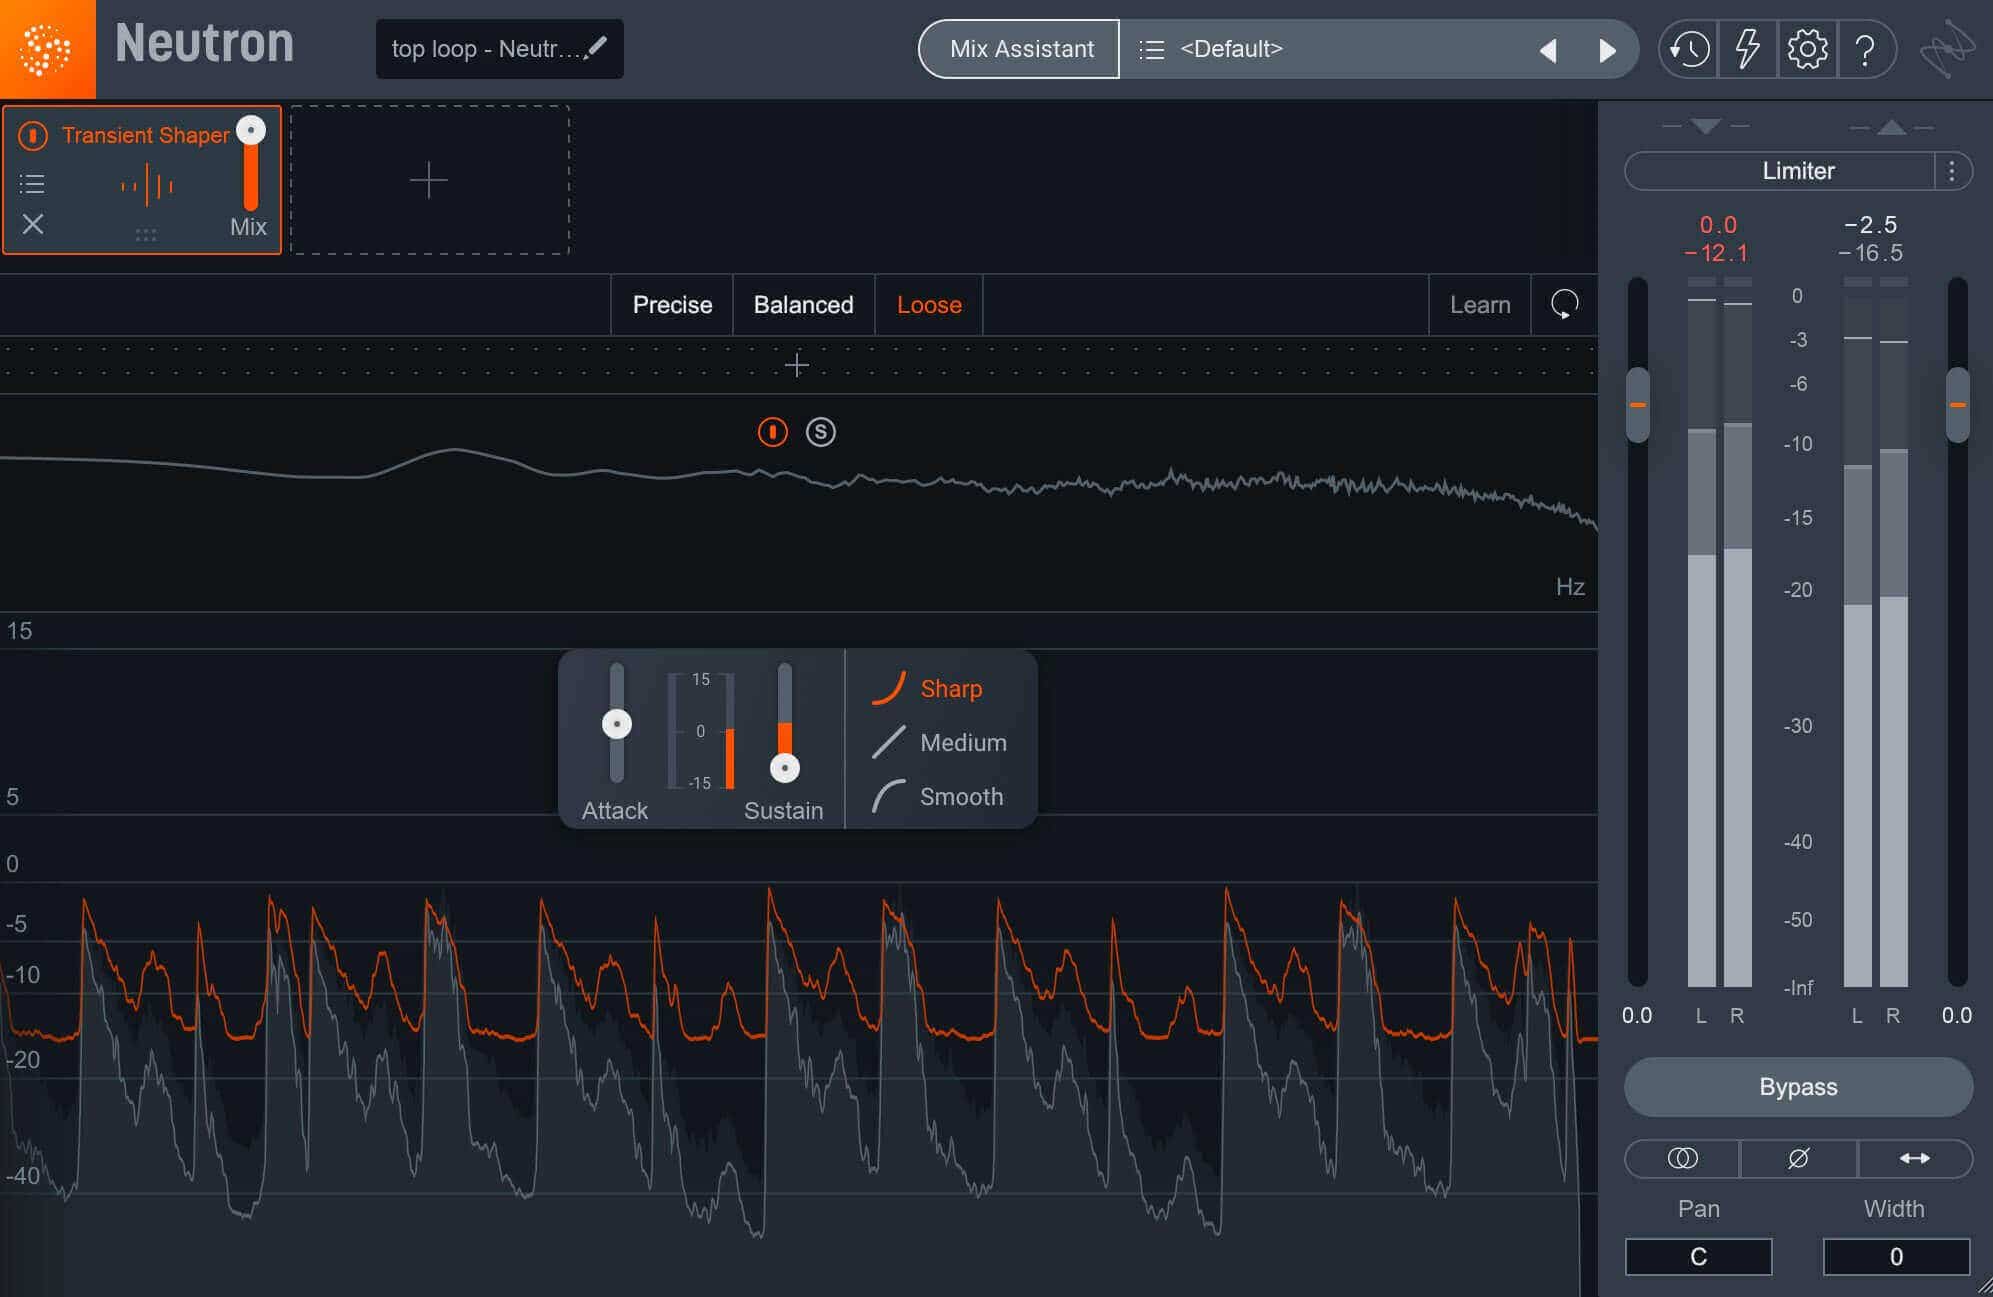Click the input gain fader handle
This screenshot has height=1297, width=1993.
click(x=1637, y=405)
